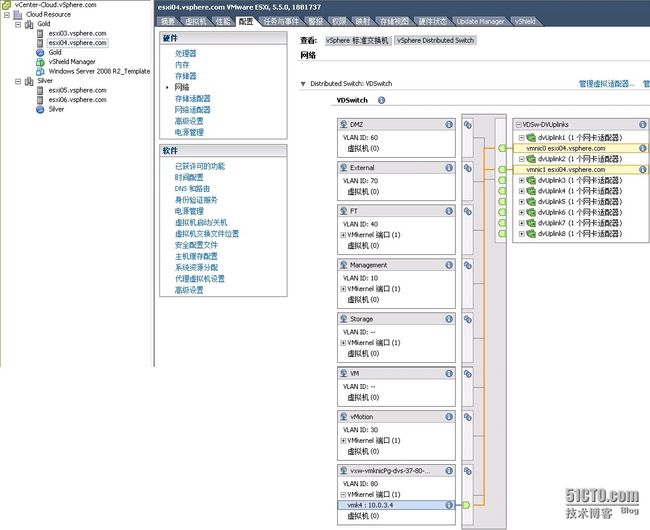
Task: Open Storage port group info icon
Action: [x=449, y=319]
